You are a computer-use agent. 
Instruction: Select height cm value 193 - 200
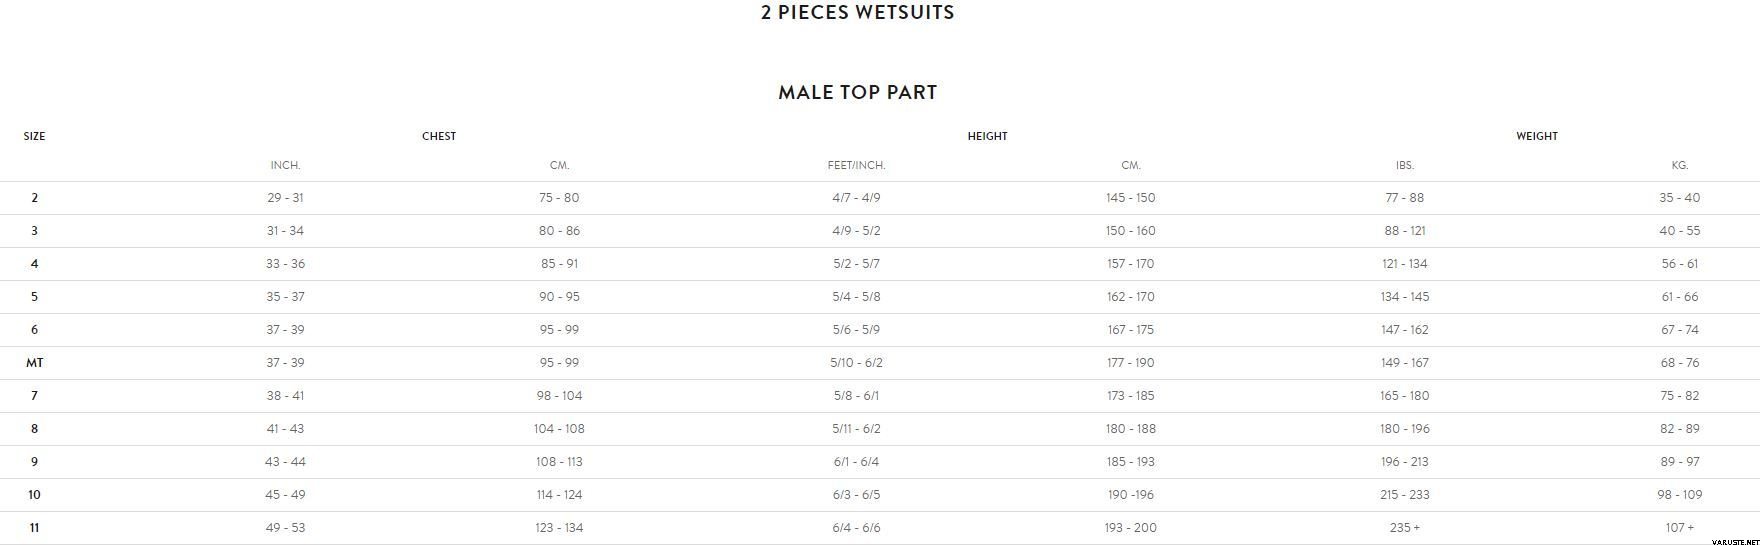pos(1131,528)
